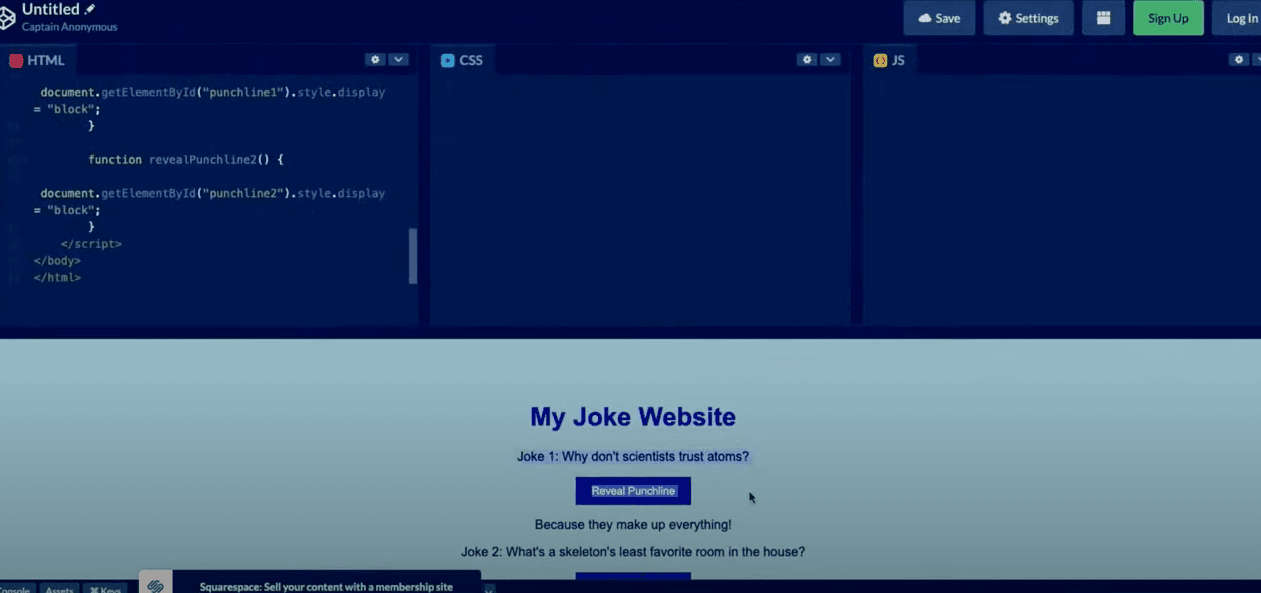Expand the HTML panel dropdown menu
Viewport: 1261px width, 593px height.
[x=398, y=59]
